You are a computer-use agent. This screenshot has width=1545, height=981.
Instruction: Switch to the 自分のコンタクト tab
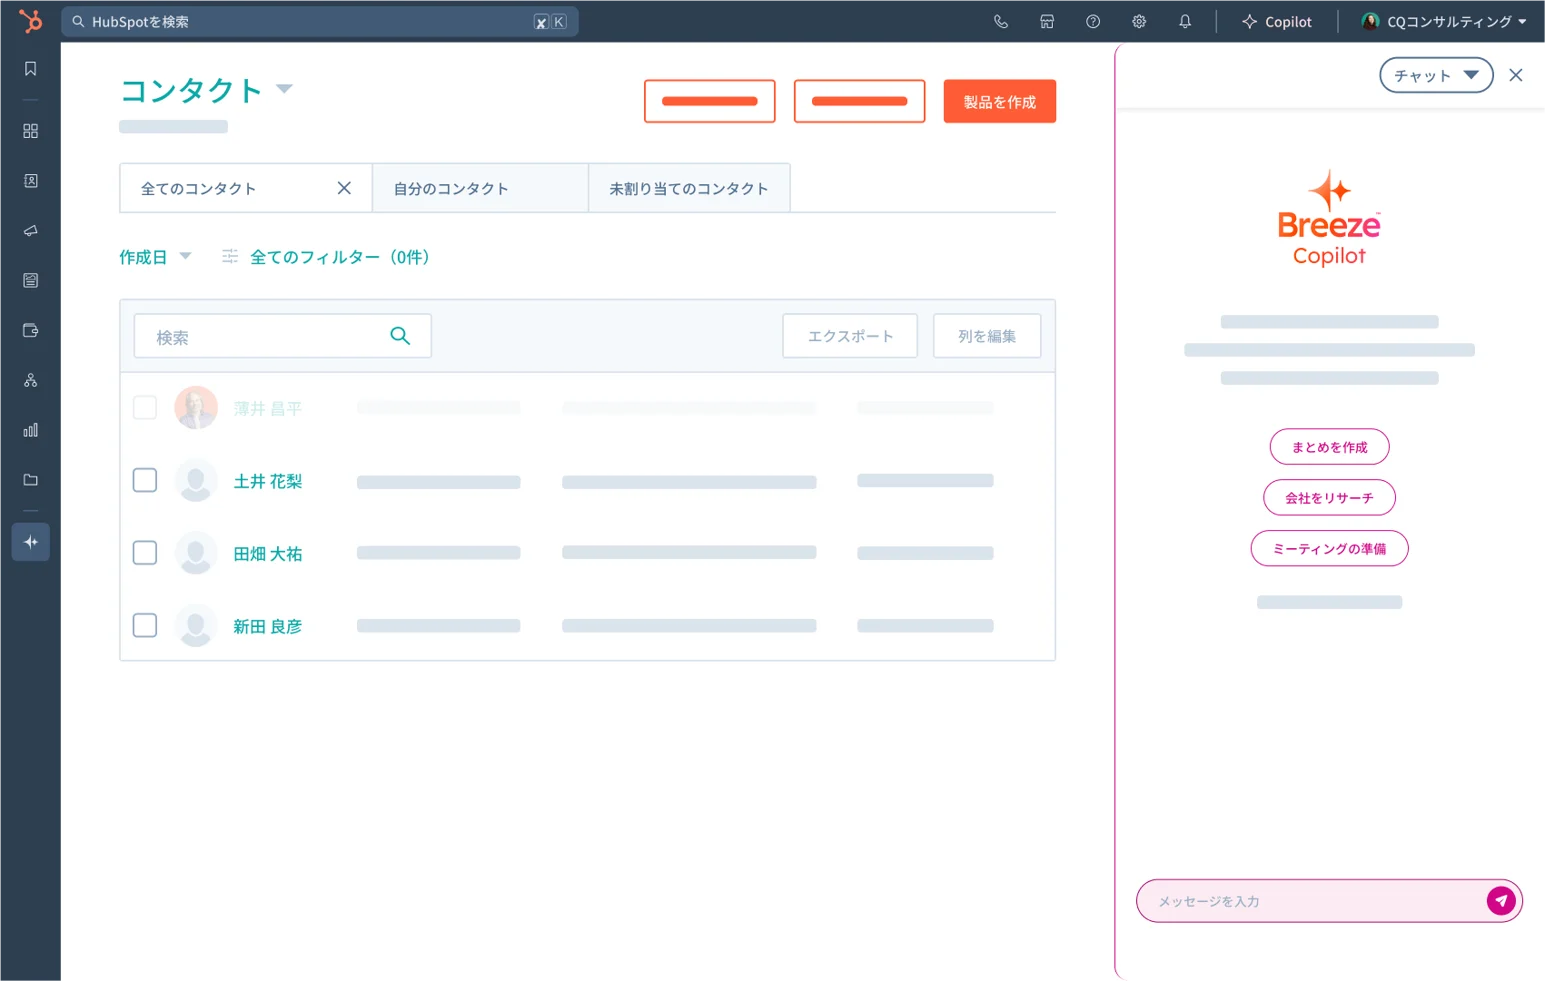tap(450, 188)
